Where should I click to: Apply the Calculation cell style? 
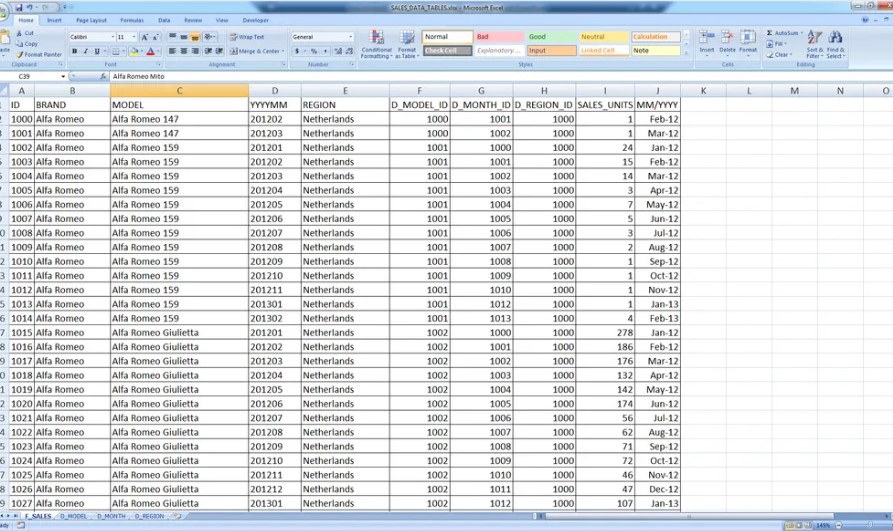(656, 36)
